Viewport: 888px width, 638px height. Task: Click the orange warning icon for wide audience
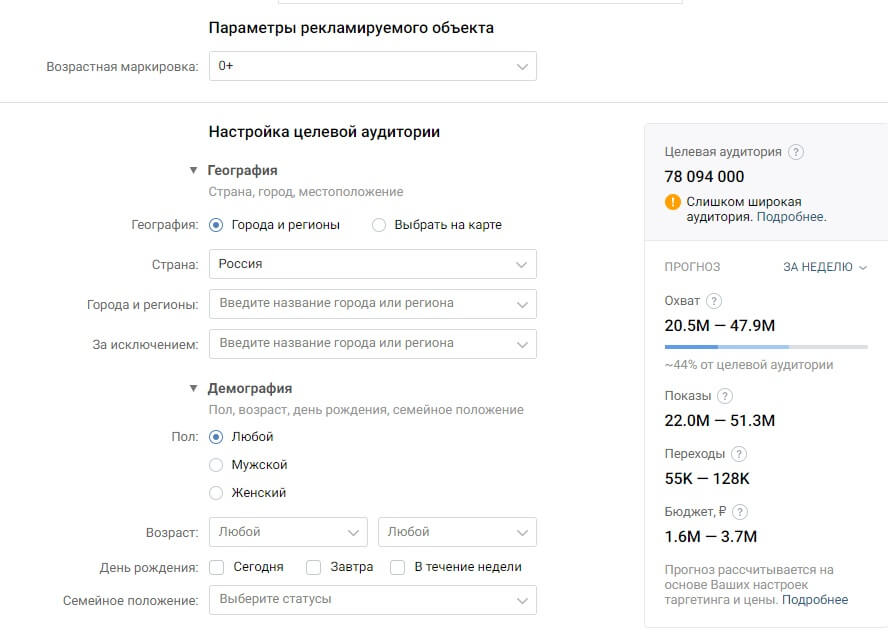click(x=673, y=202)
